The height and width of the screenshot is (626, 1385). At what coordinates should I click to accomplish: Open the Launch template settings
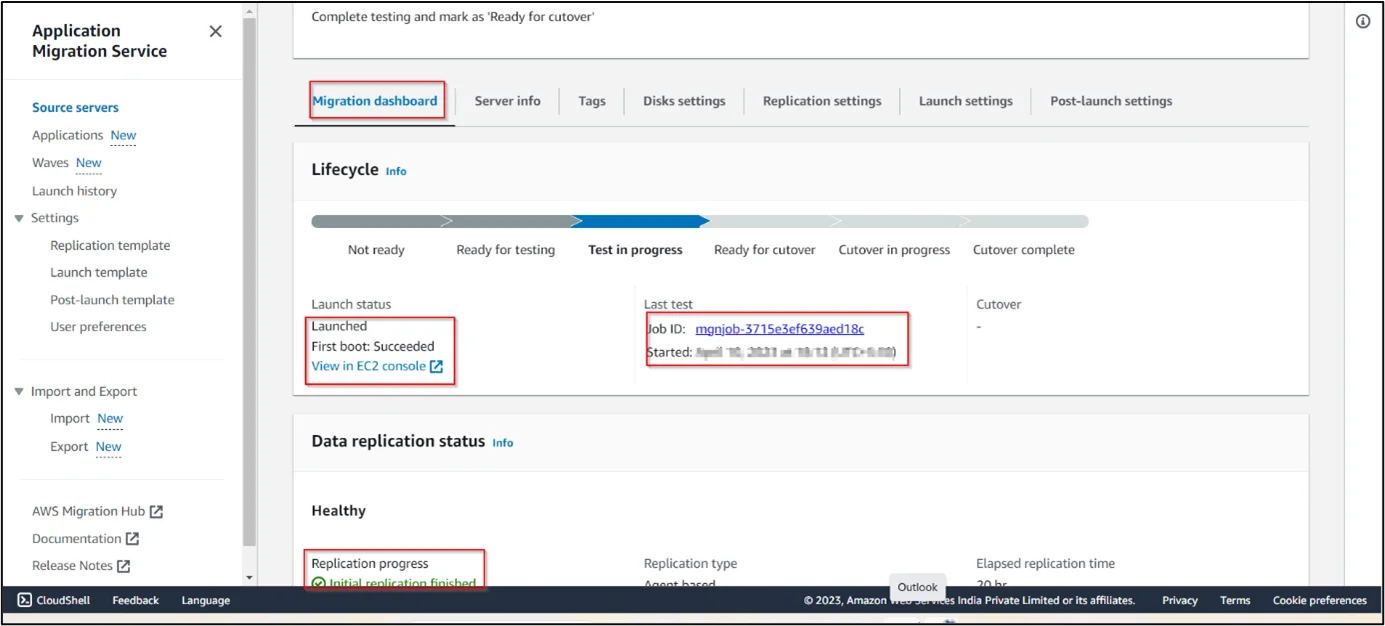tap(99, 273)
